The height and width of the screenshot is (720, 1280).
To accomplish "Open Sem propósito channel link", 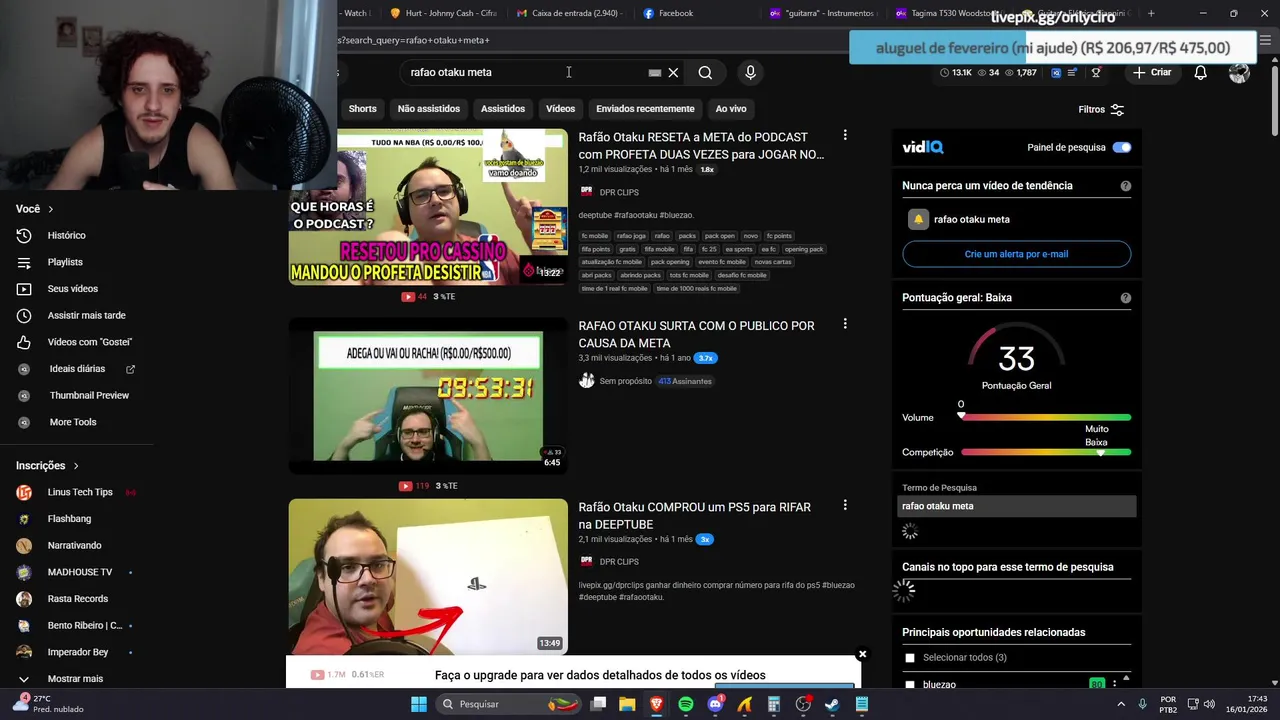I will pos(627,381).
